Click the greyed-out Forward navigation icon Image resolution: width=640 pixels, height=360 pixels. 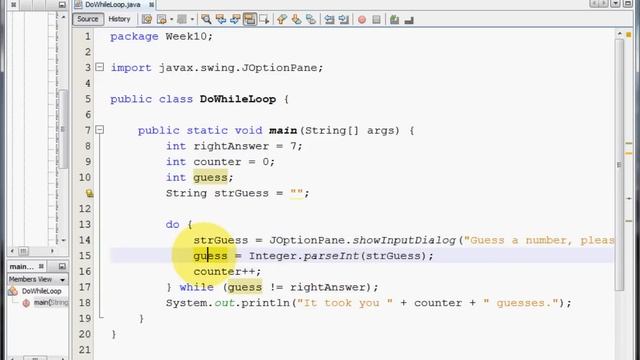[182, 19]
